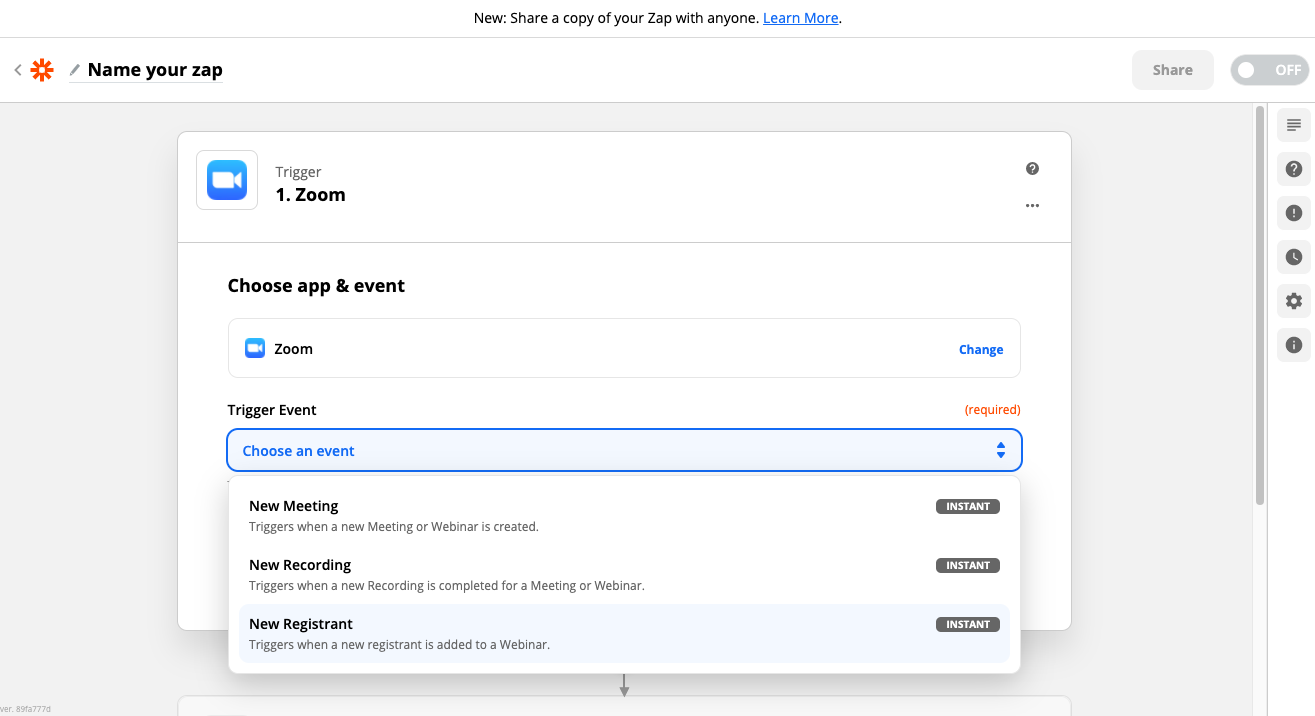
Task: Click the small Zoom icon in app field
Action: pos(255,348)
